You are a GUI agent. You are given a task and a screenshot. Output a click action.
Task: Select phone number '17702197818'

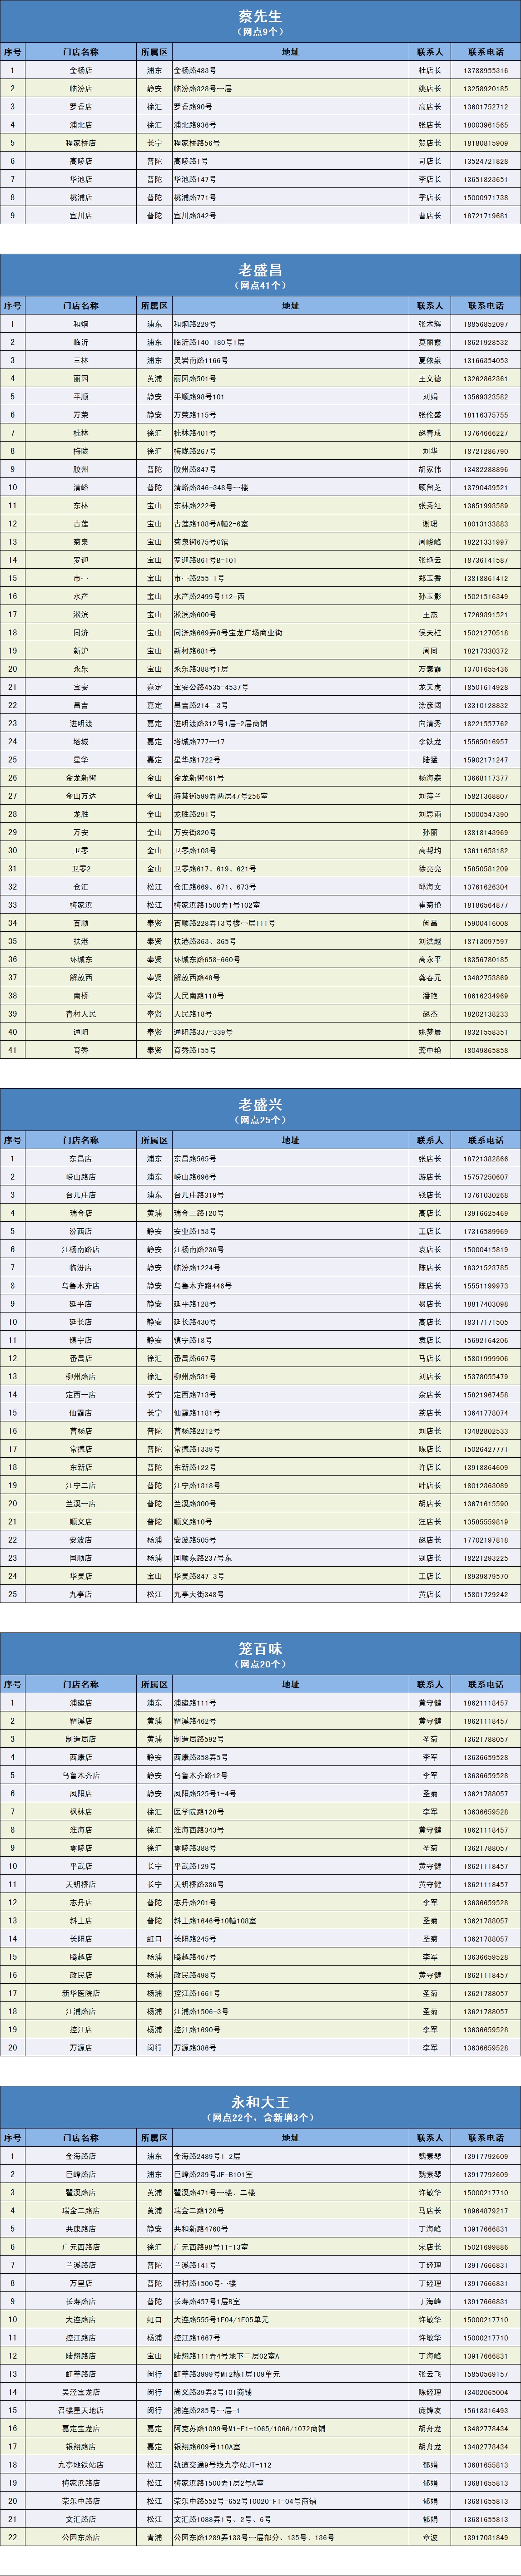tap(486, 1540)
